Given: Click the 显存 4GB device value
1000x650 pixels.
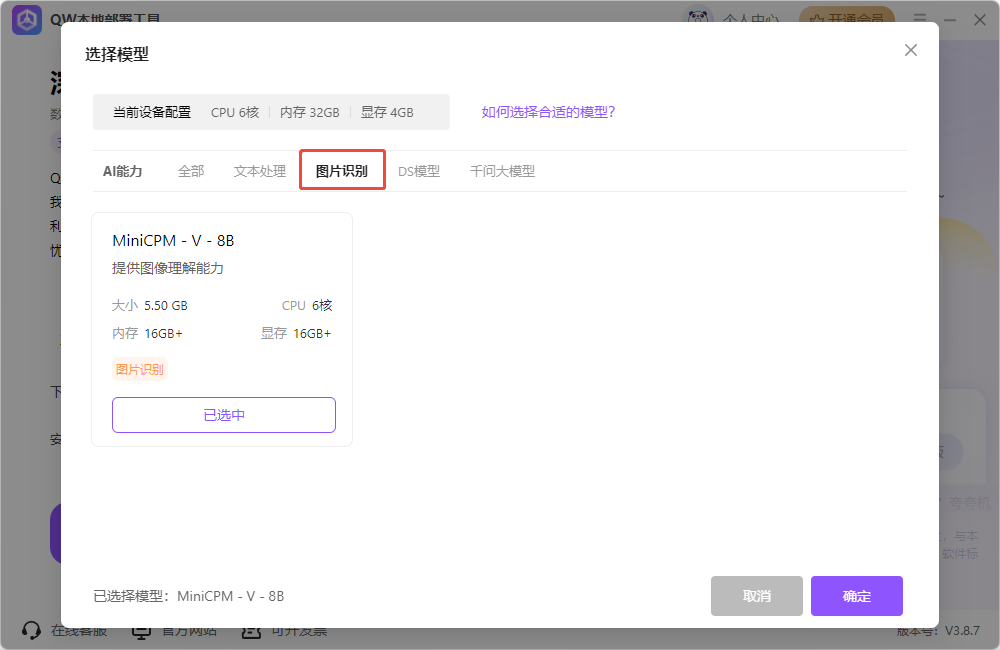Looking at the screenshot, I should (x=387, y=112).
